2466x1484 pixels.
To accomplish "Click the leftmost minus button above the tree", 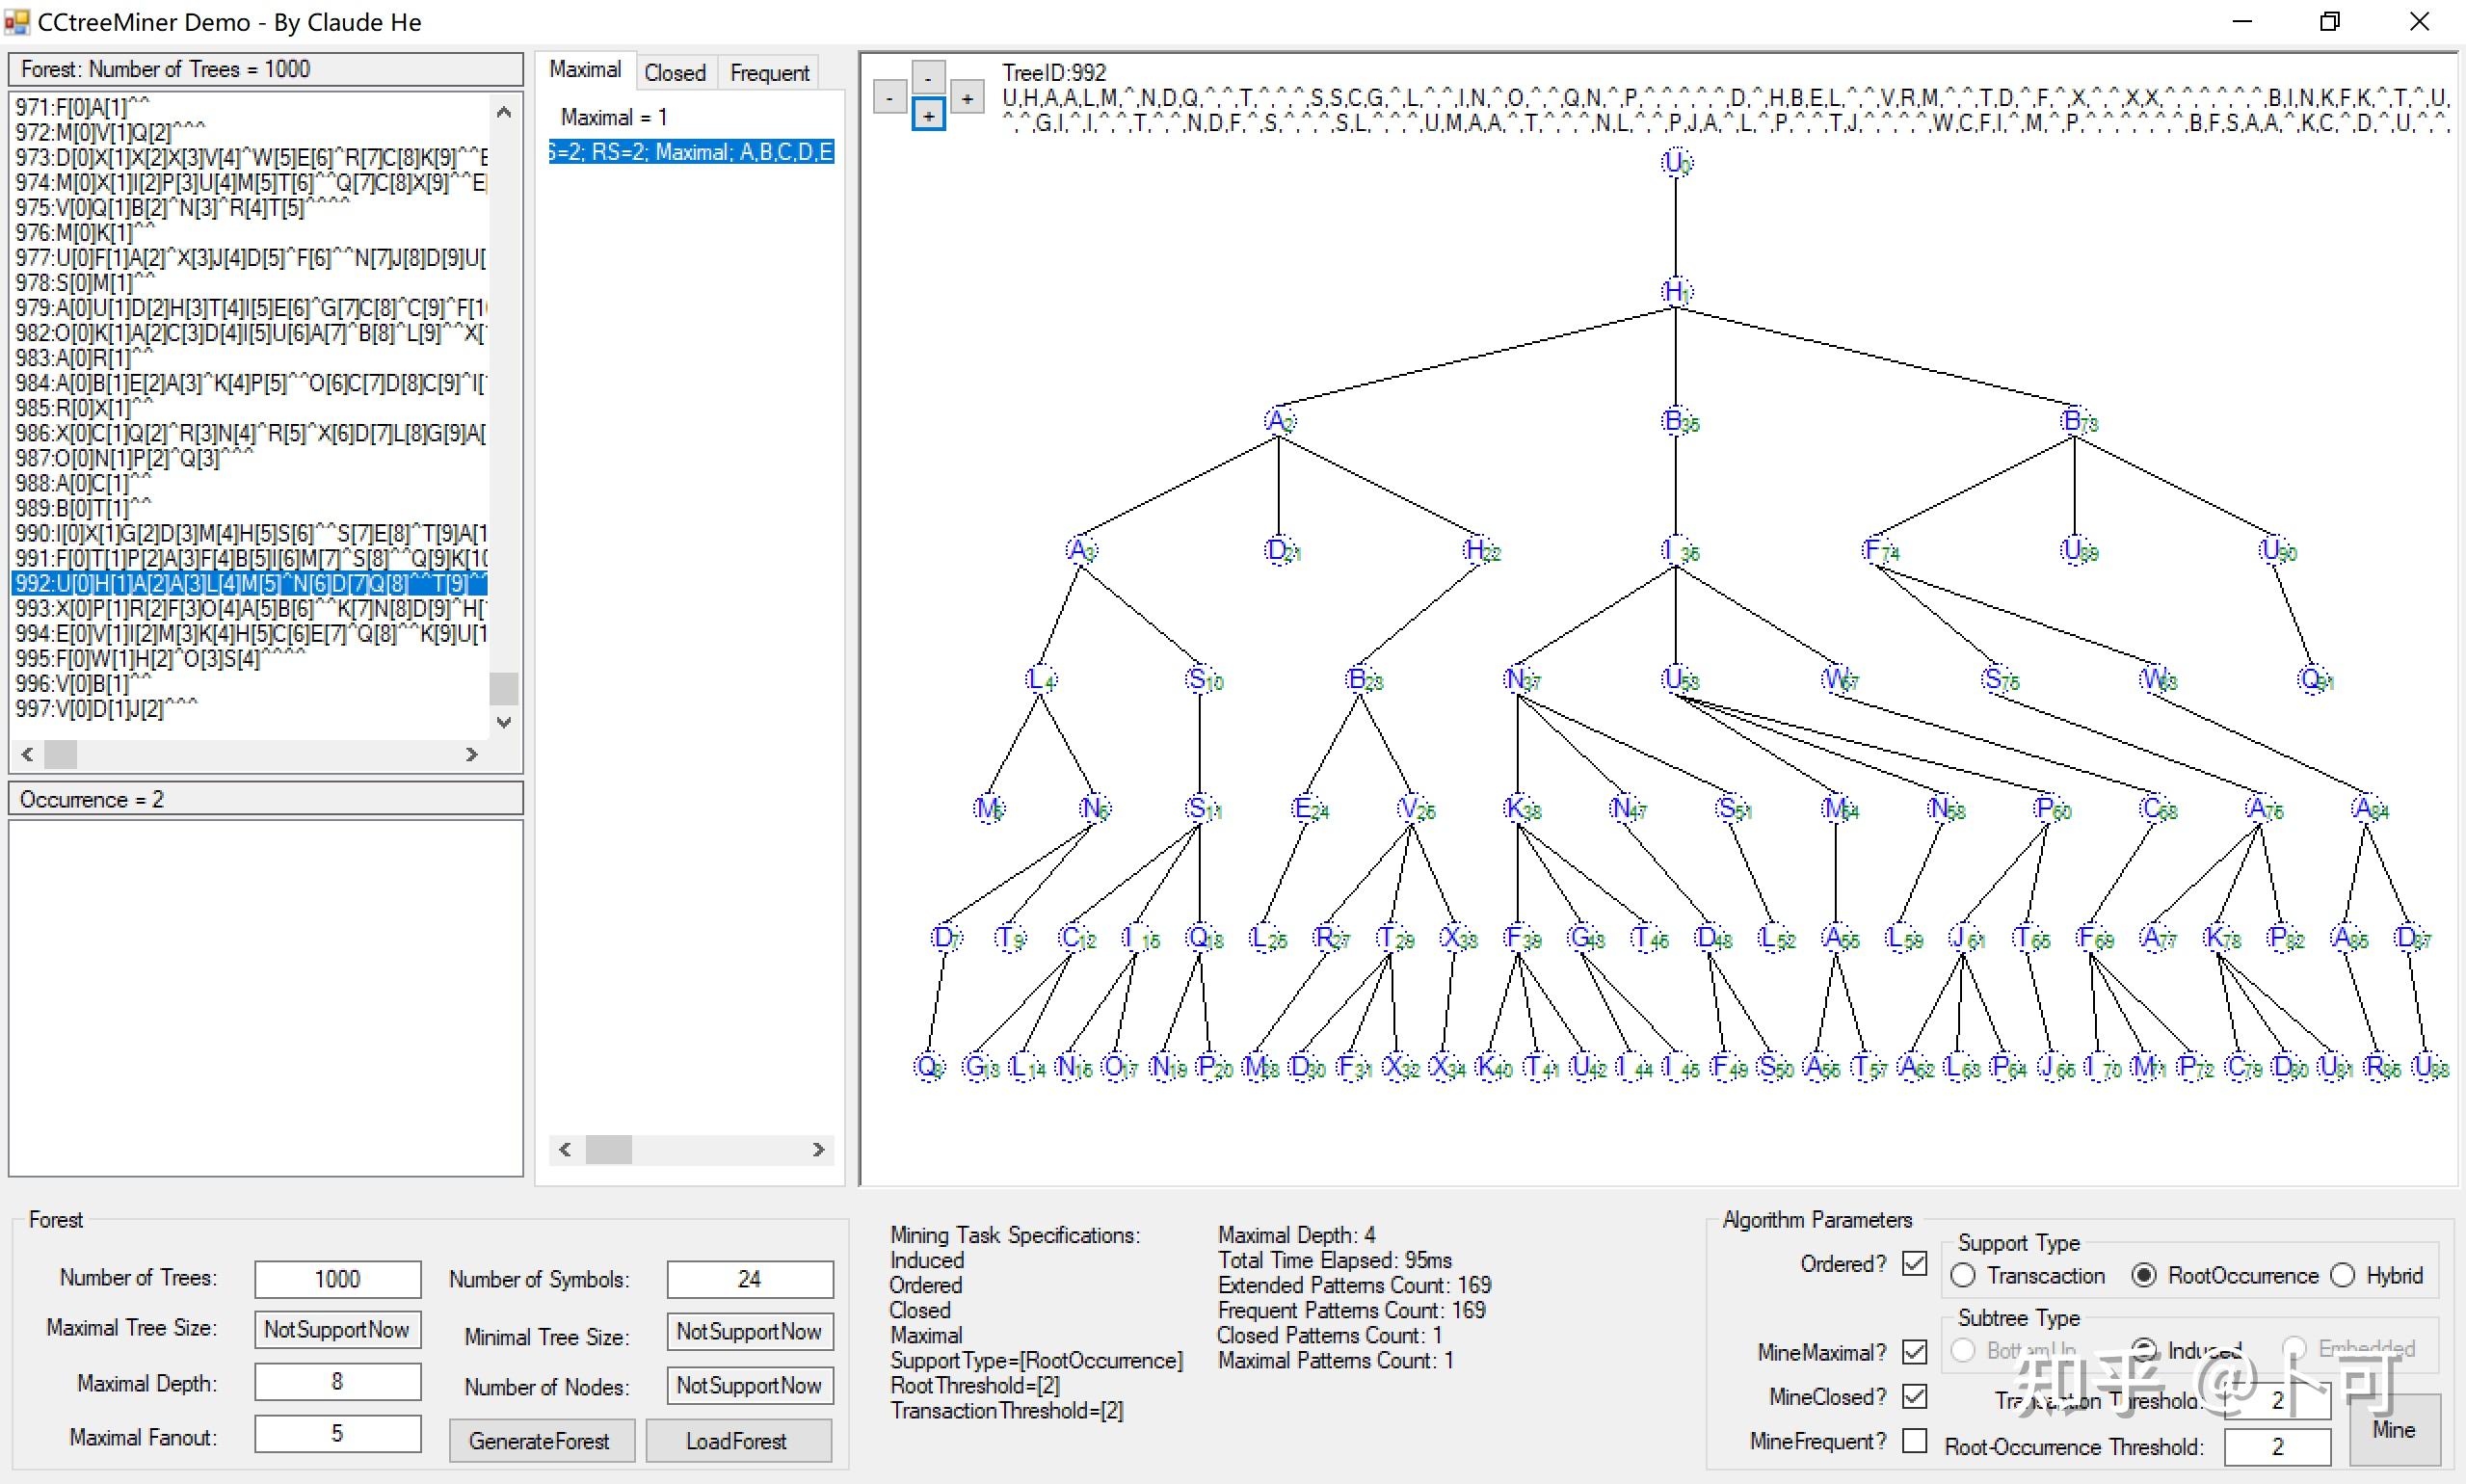I will [x=889, y=98].
